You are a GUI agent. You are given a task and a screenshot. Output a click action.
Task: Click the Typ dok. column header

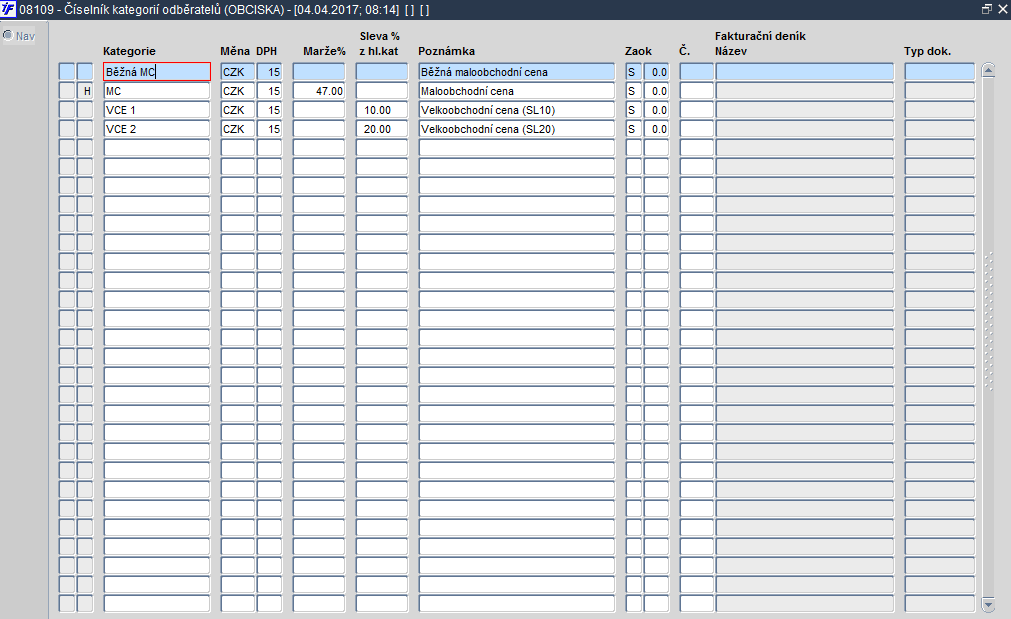(x=927, y=51)
